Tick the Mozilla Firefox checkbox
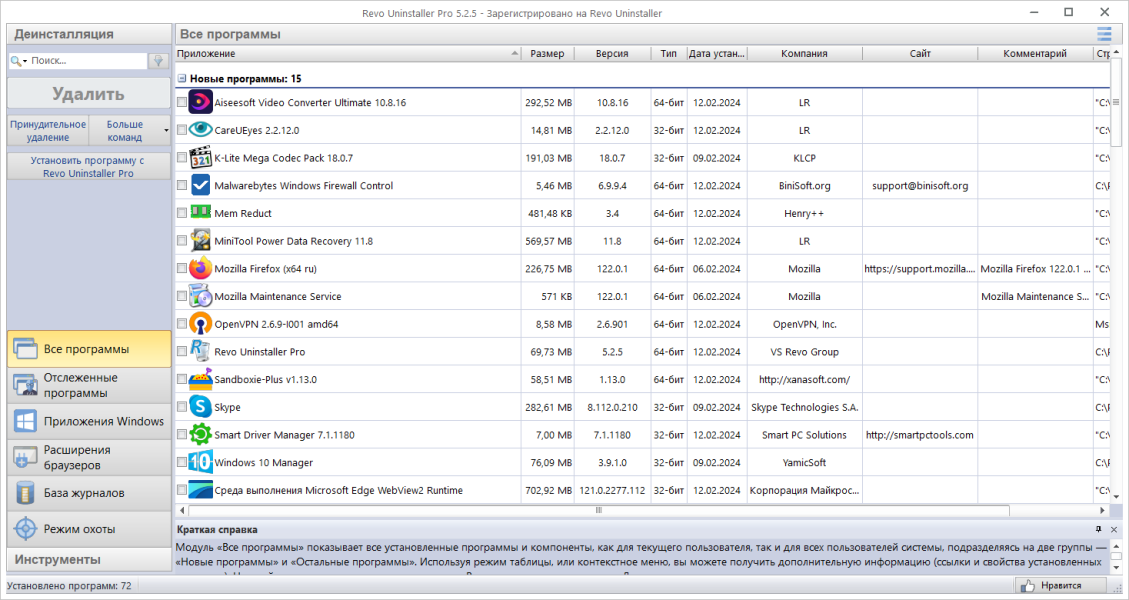The height and width of the screenshot is (600, 1129). [182, 268]
